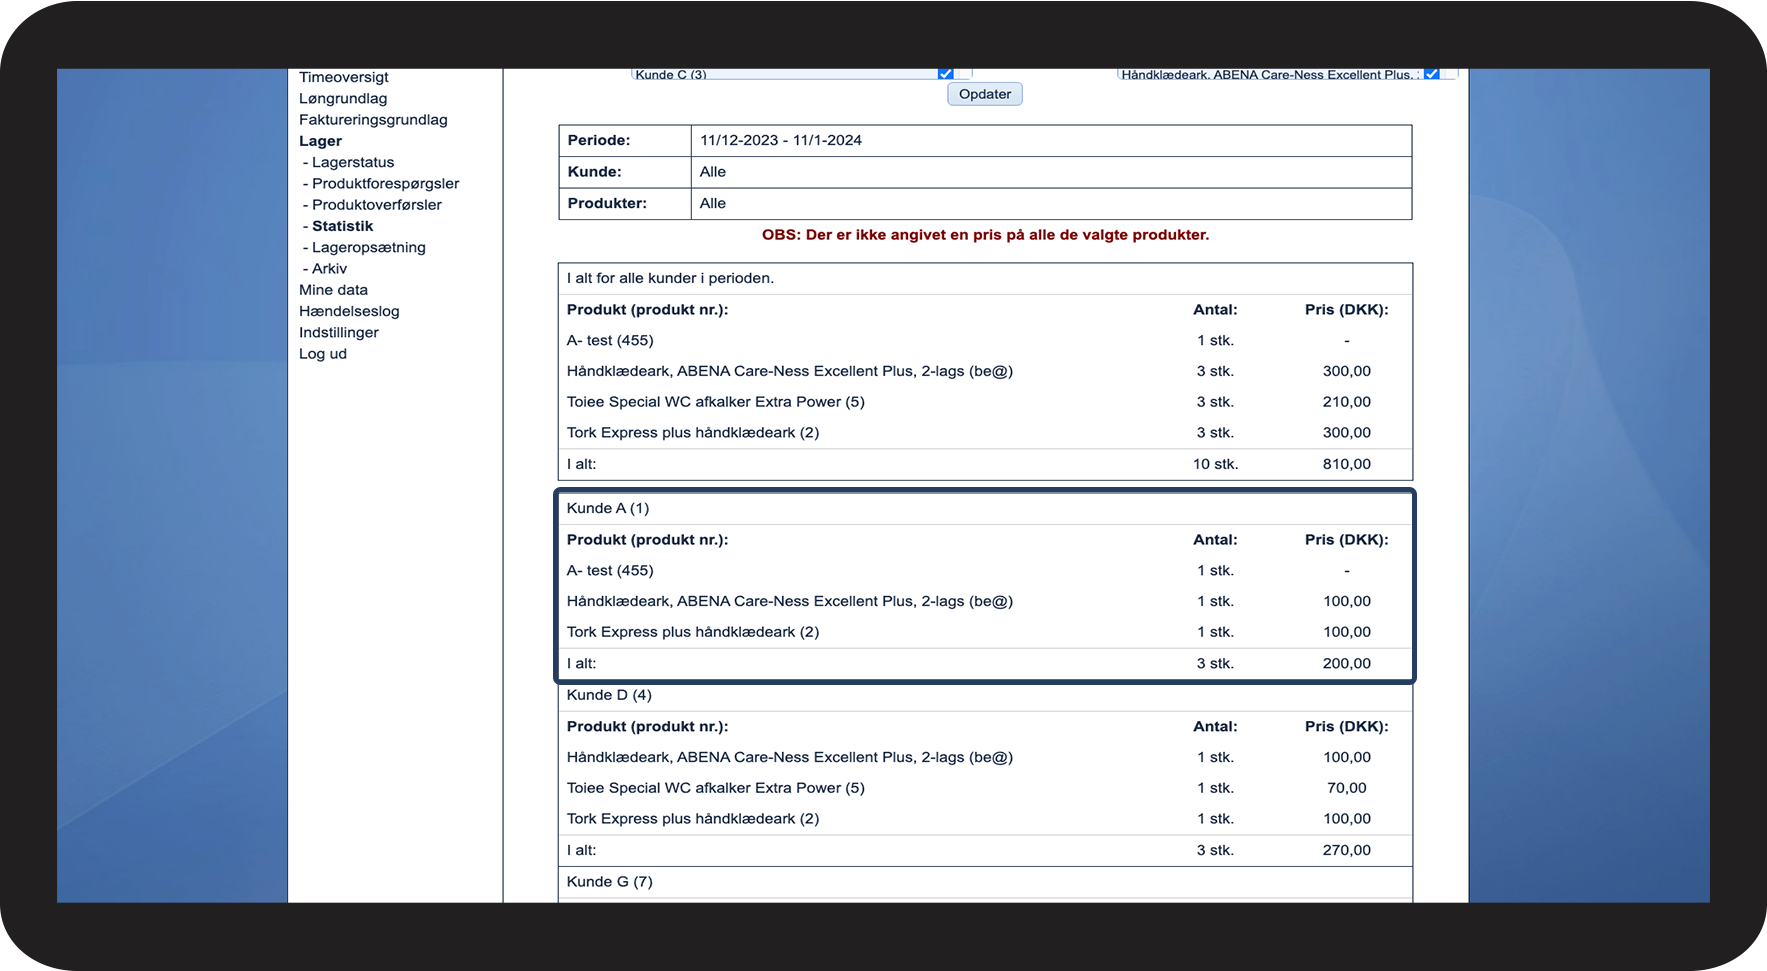The image size is (1767, 971).
Task: Open Lageropsætning settings page
Action: coord(368,247)
